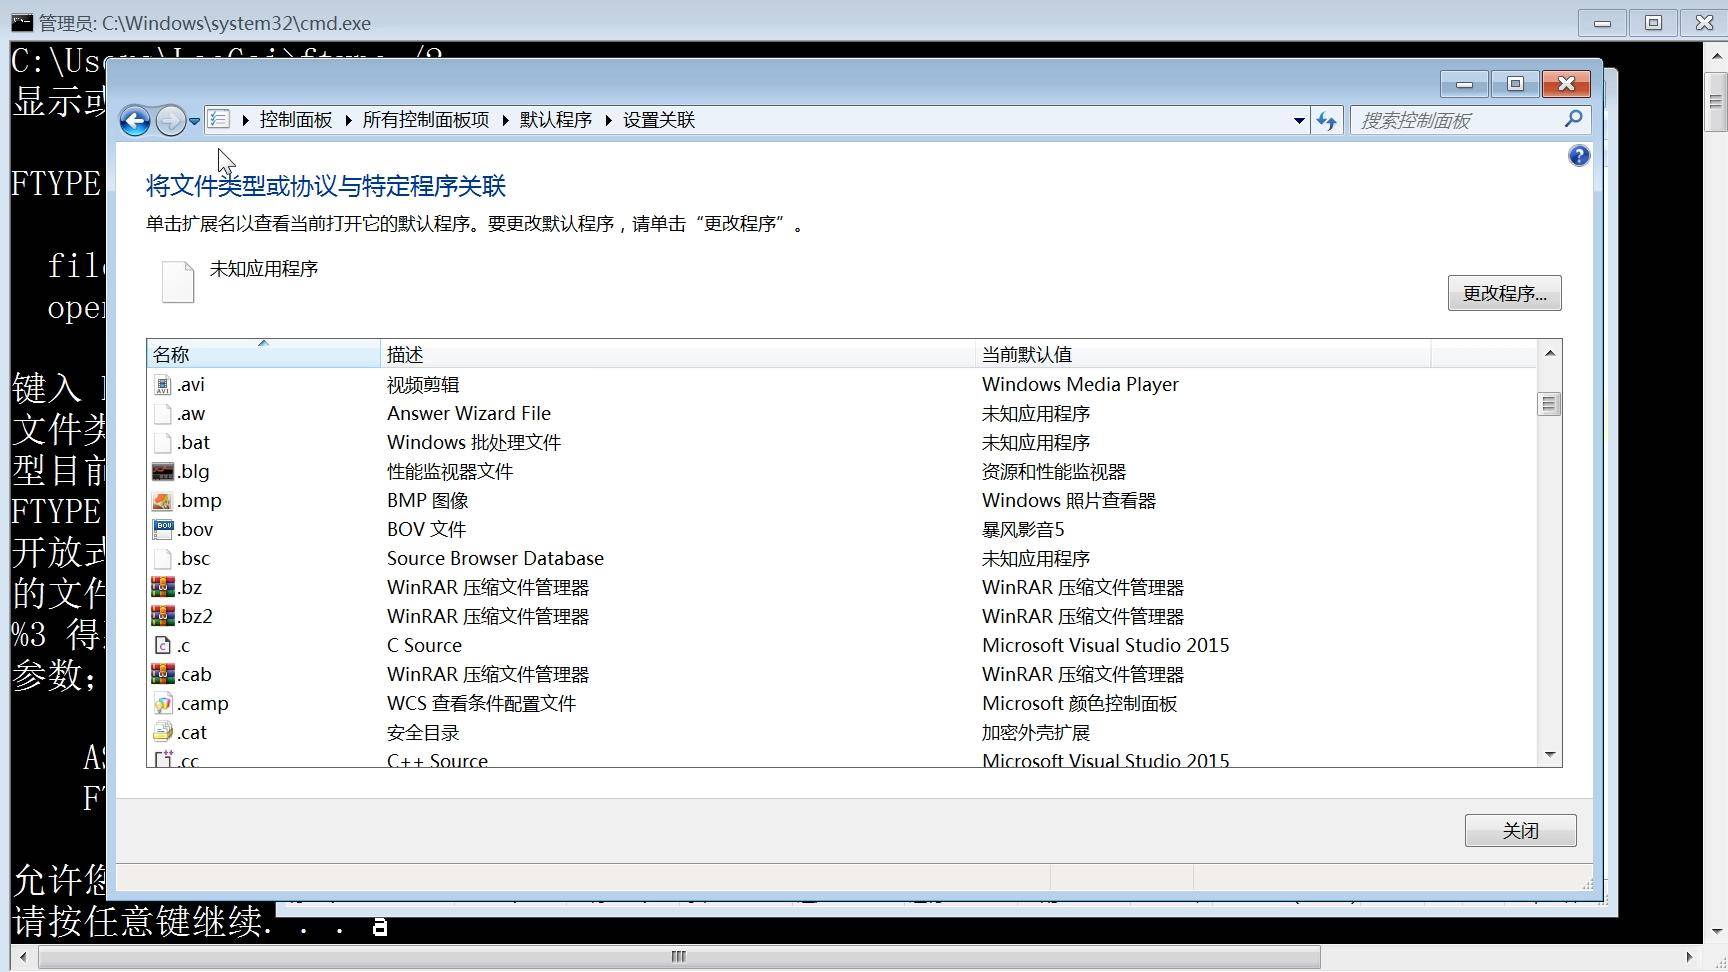The width and height of the screenshot is (1728, 972).
Task: Click the greyed Forward arrow button
Action: pos(171,121)
